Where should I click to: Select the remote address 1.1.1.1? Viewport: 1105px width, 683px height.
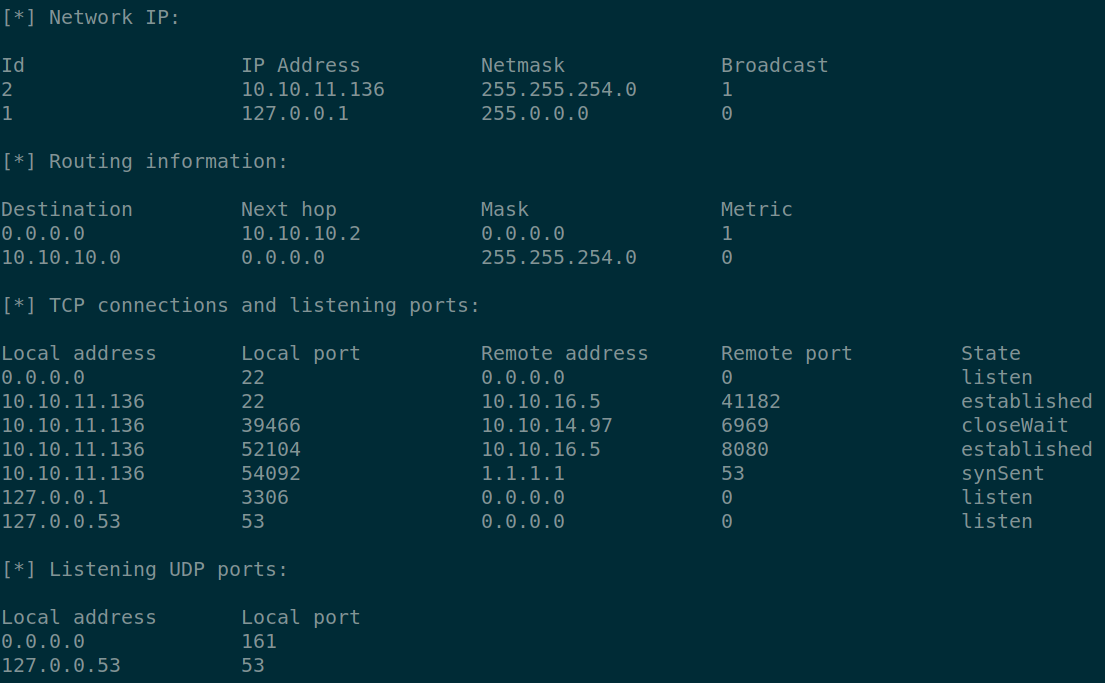[522, 473]
